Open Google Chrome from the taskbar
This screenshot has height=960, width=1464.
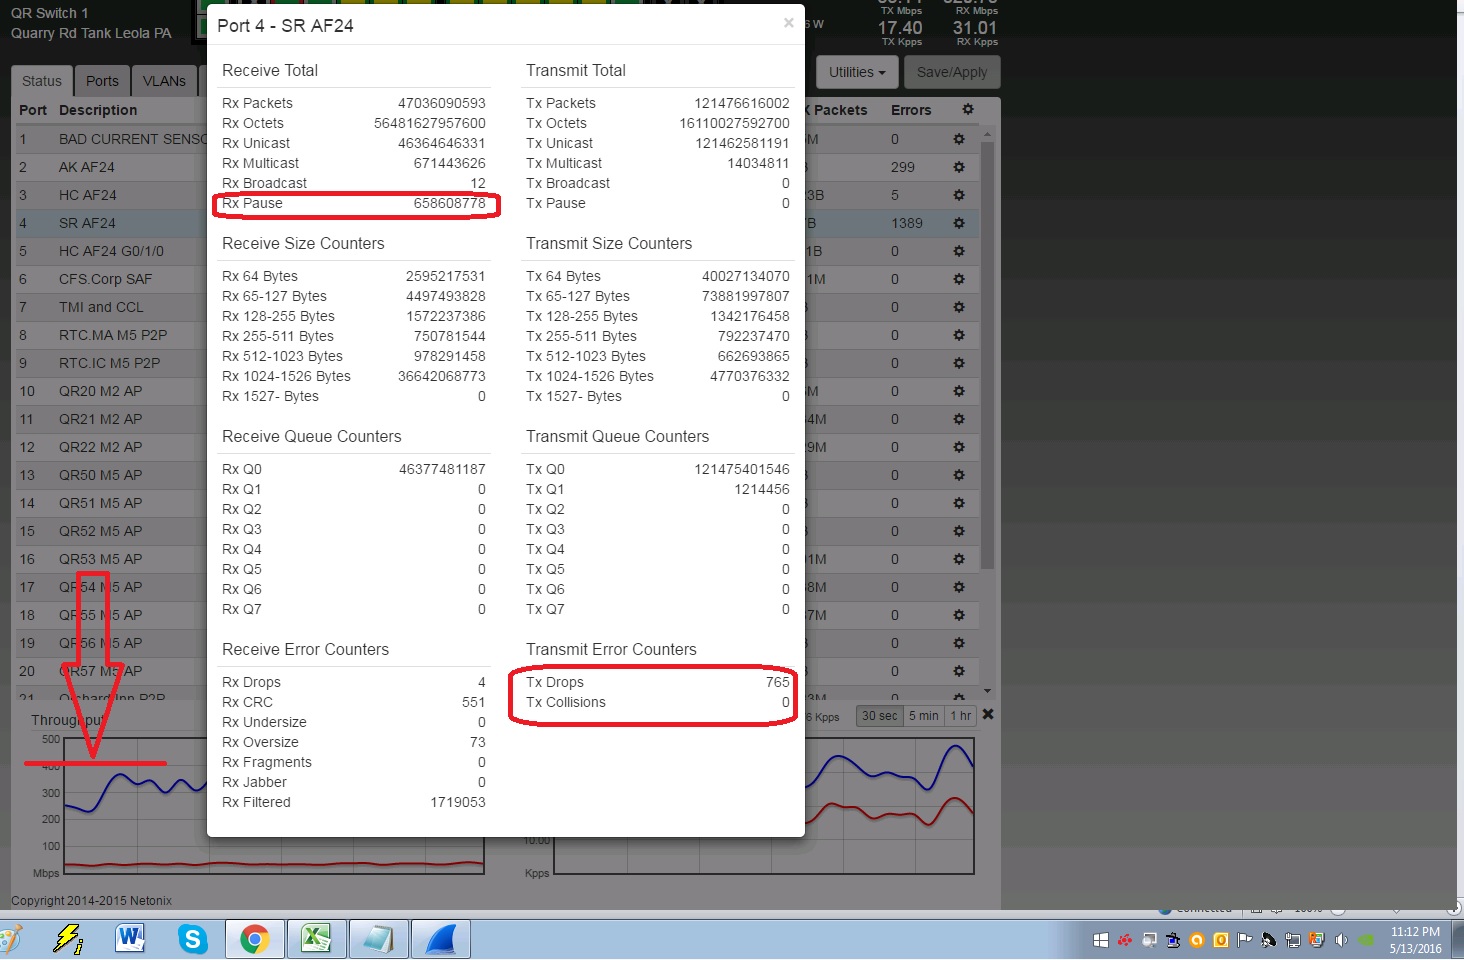(x=254, y=939)
